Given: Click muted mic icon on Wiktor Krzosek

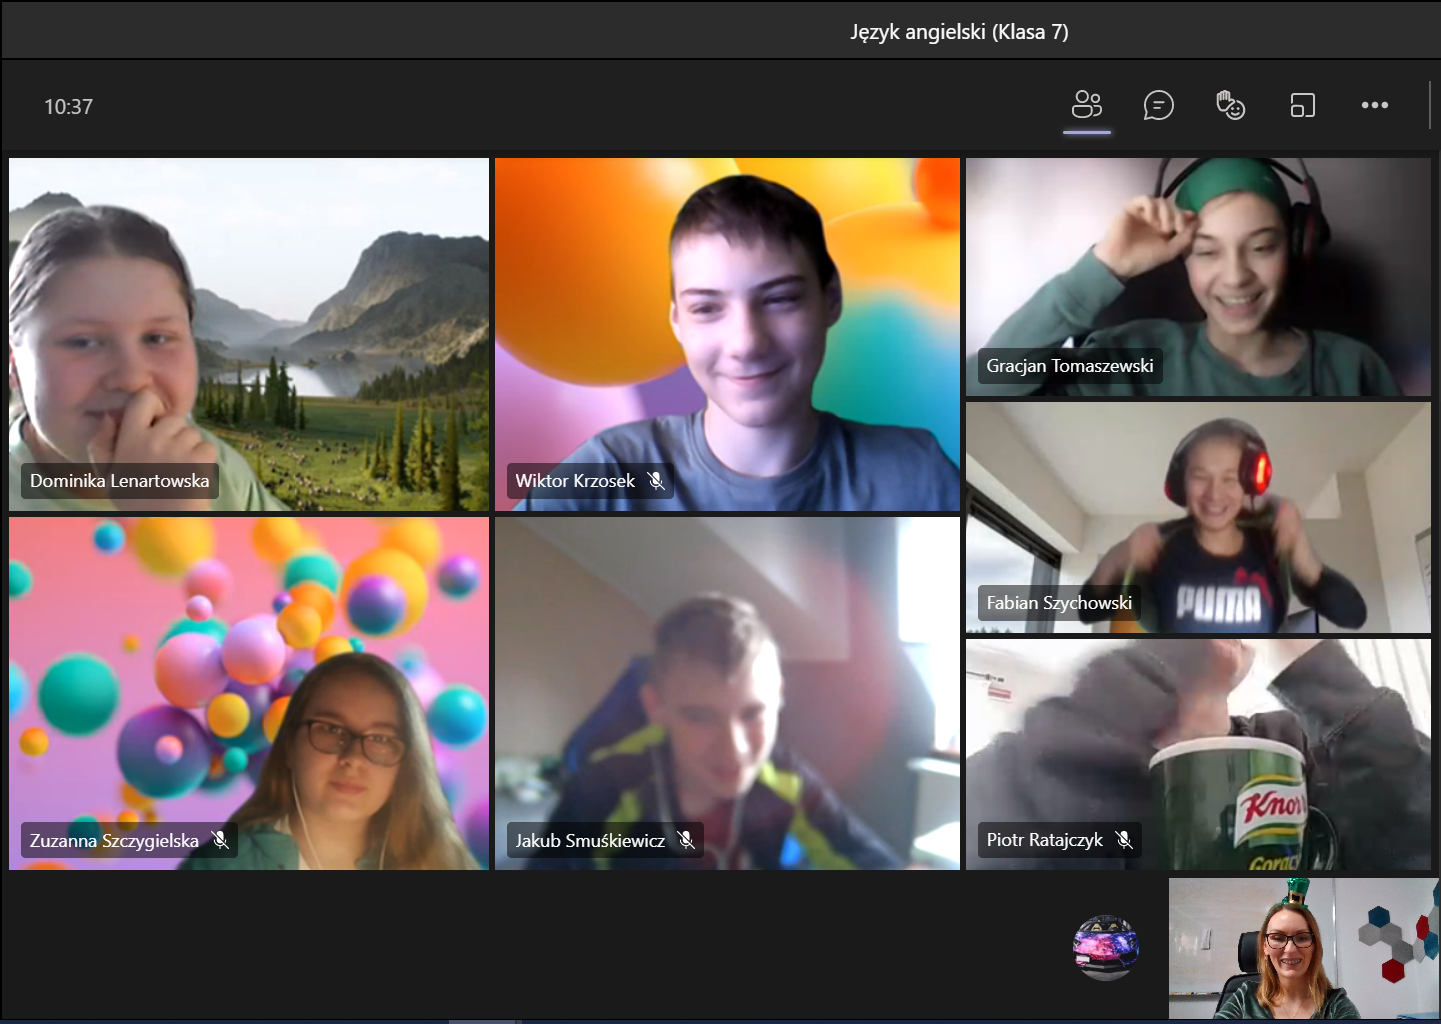Looking at the screenshot, I should tap(656, 481).
